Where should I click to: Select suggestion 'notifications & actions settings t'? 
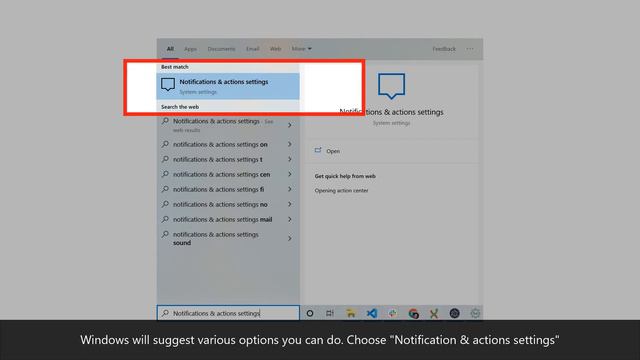click(228, 160)
